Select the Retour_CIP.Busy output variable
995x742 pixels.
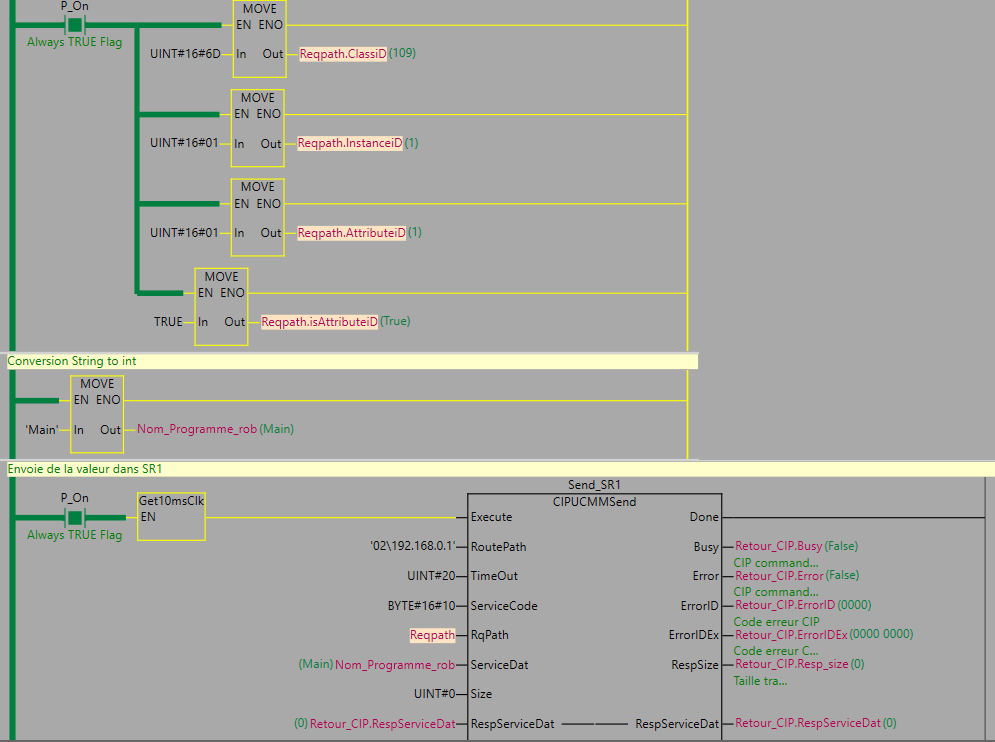tap(779, 546)
